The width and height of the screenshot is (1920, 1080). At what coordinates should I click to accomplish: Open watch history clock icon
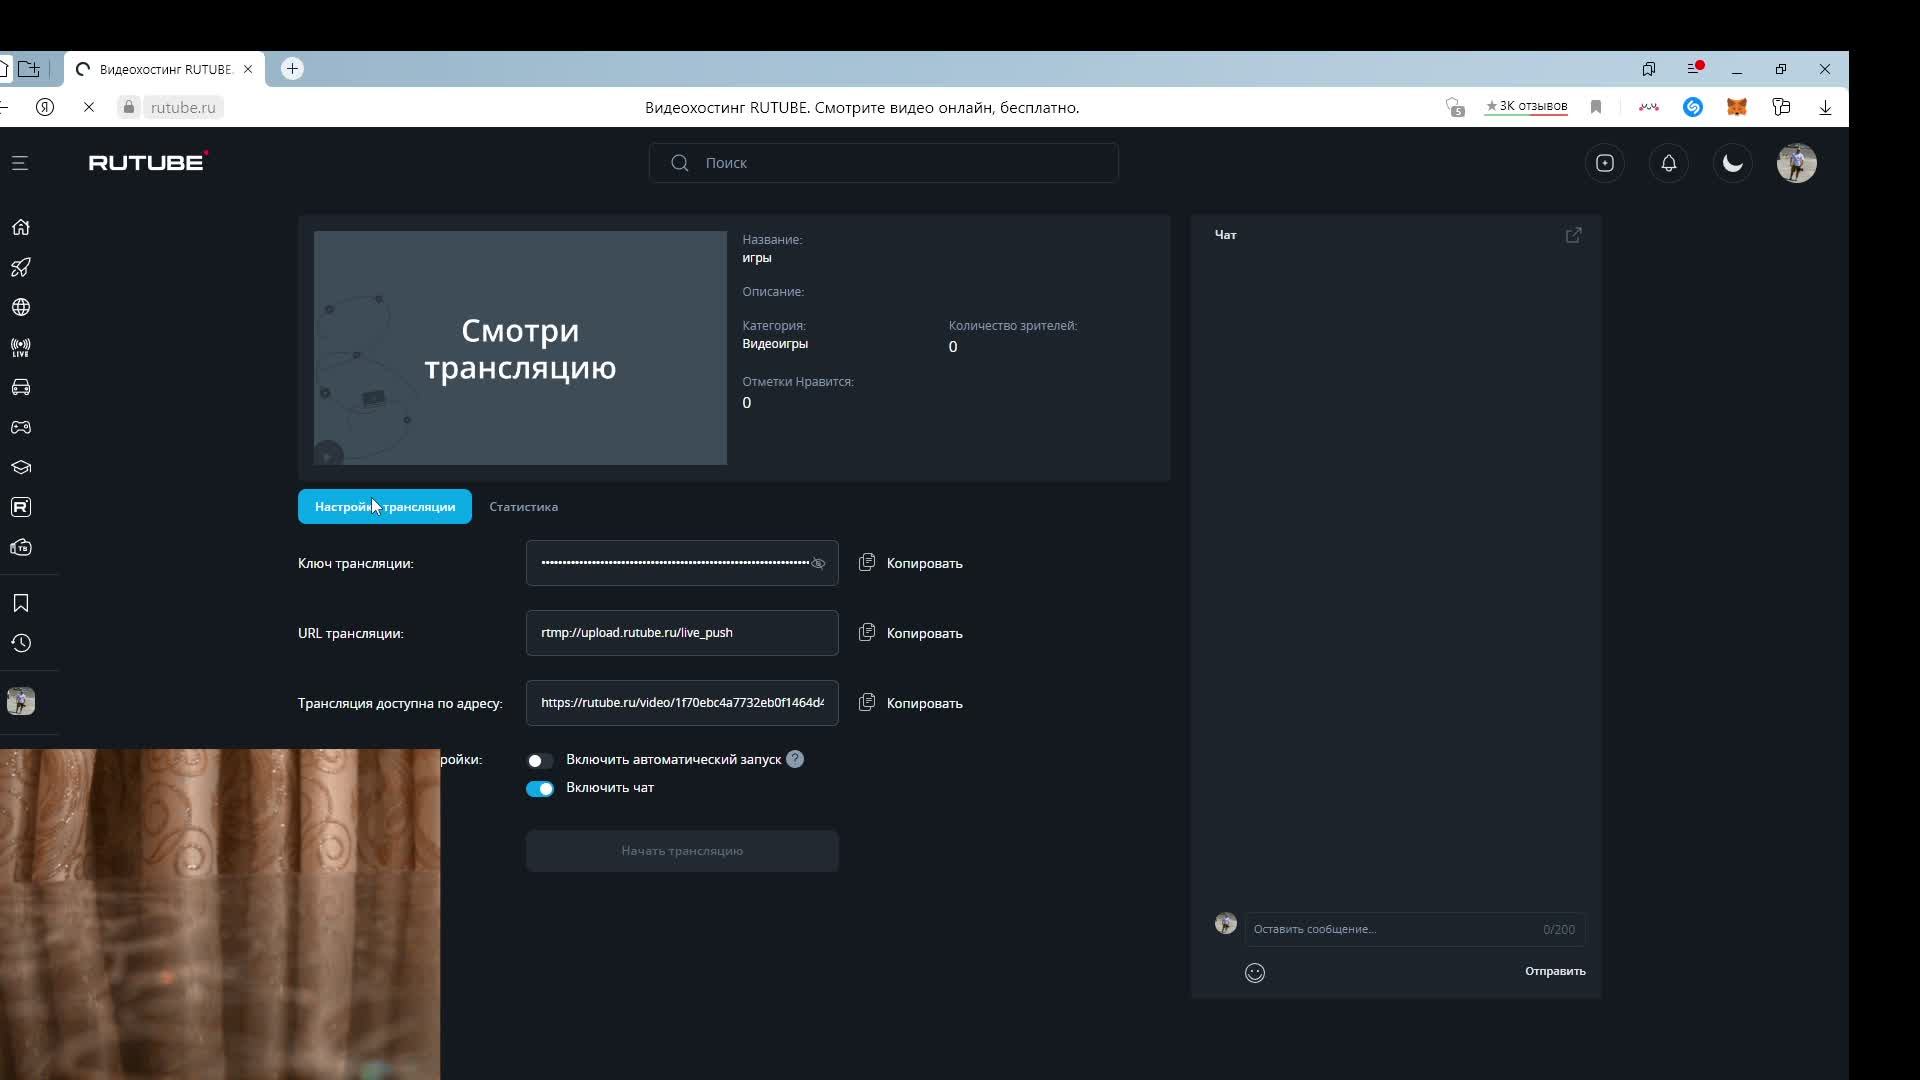(x=21, y=643)
